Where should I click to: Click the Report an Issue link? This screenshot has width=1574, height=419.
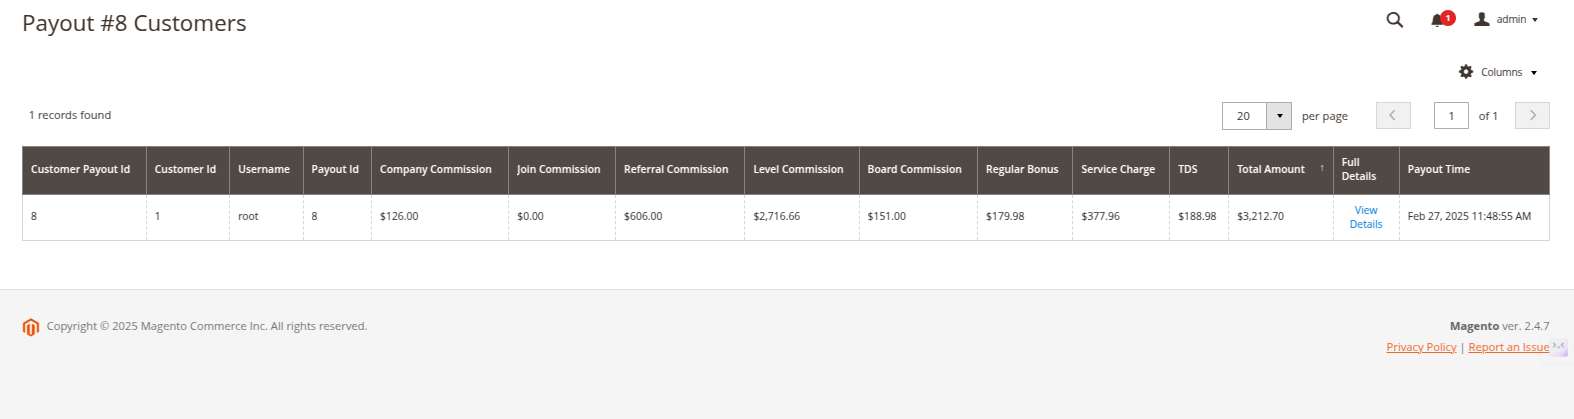pyautogui.click(x=1508, y=347)
